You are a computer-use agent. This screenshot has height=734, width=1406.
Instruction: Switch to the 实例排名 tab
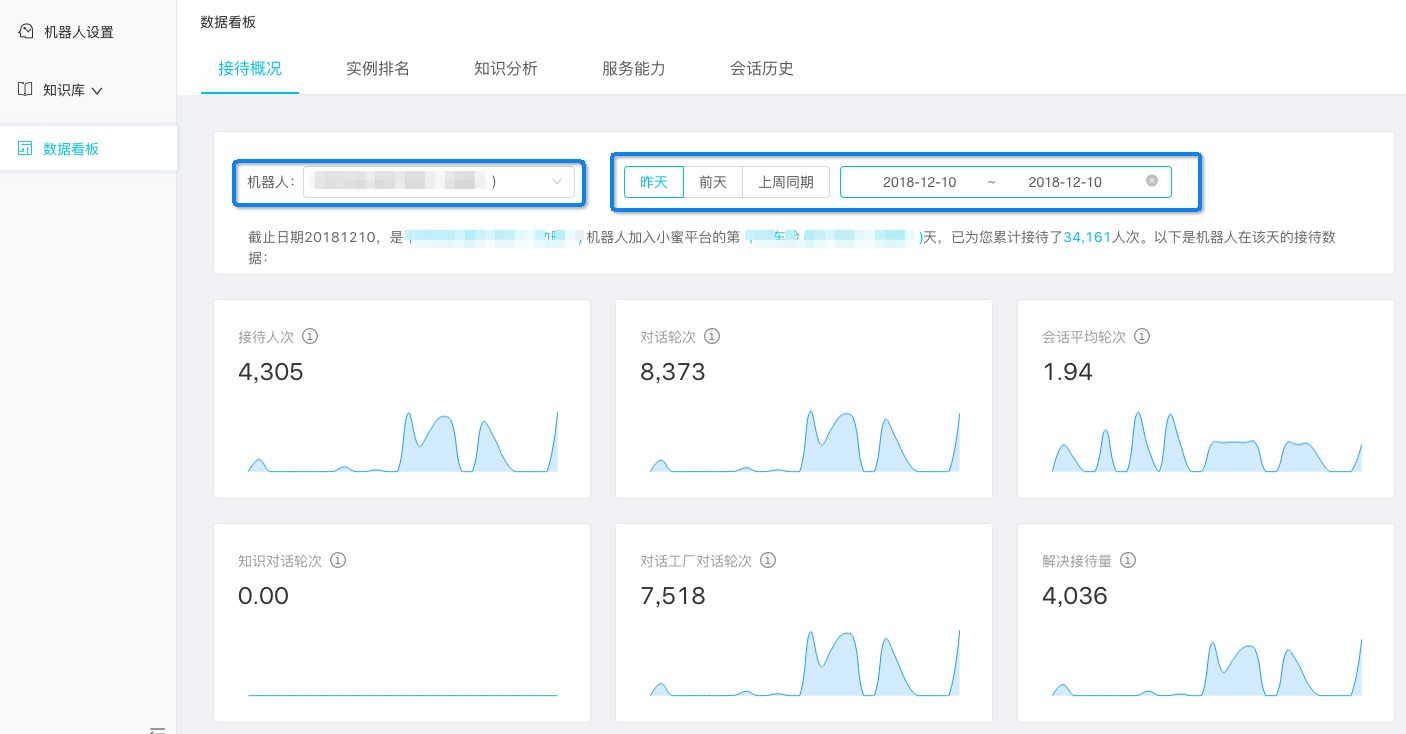pos(378,69)
